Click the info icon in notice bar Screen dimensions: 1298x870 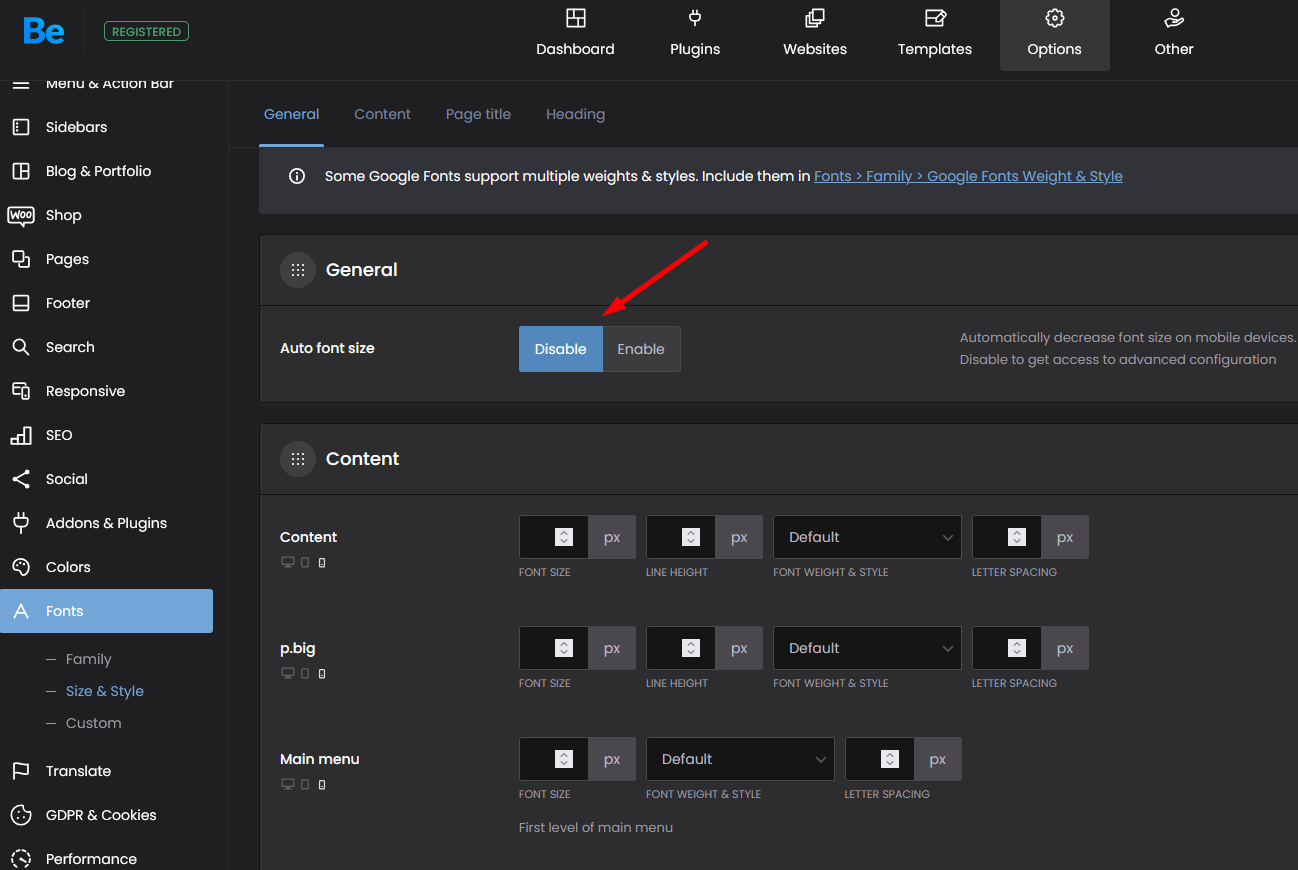(297, 176)
